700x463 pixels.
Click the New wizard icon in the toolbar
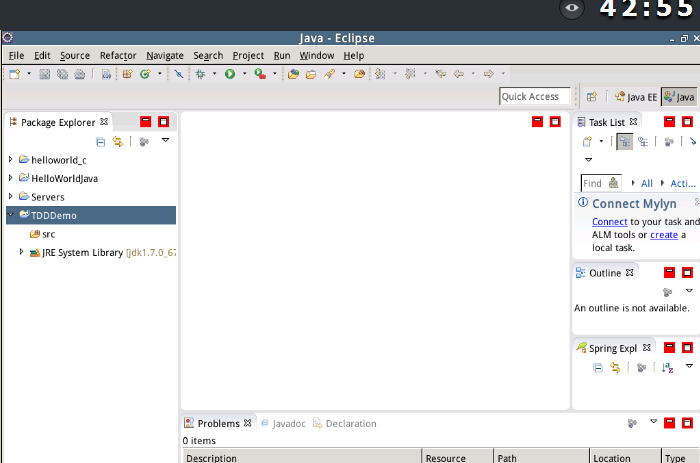(15, 74)
